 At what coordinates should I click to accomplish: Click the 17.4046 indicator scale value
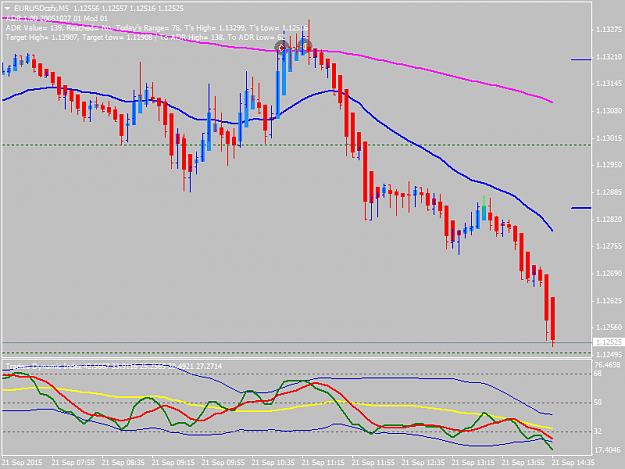point(607,450)
